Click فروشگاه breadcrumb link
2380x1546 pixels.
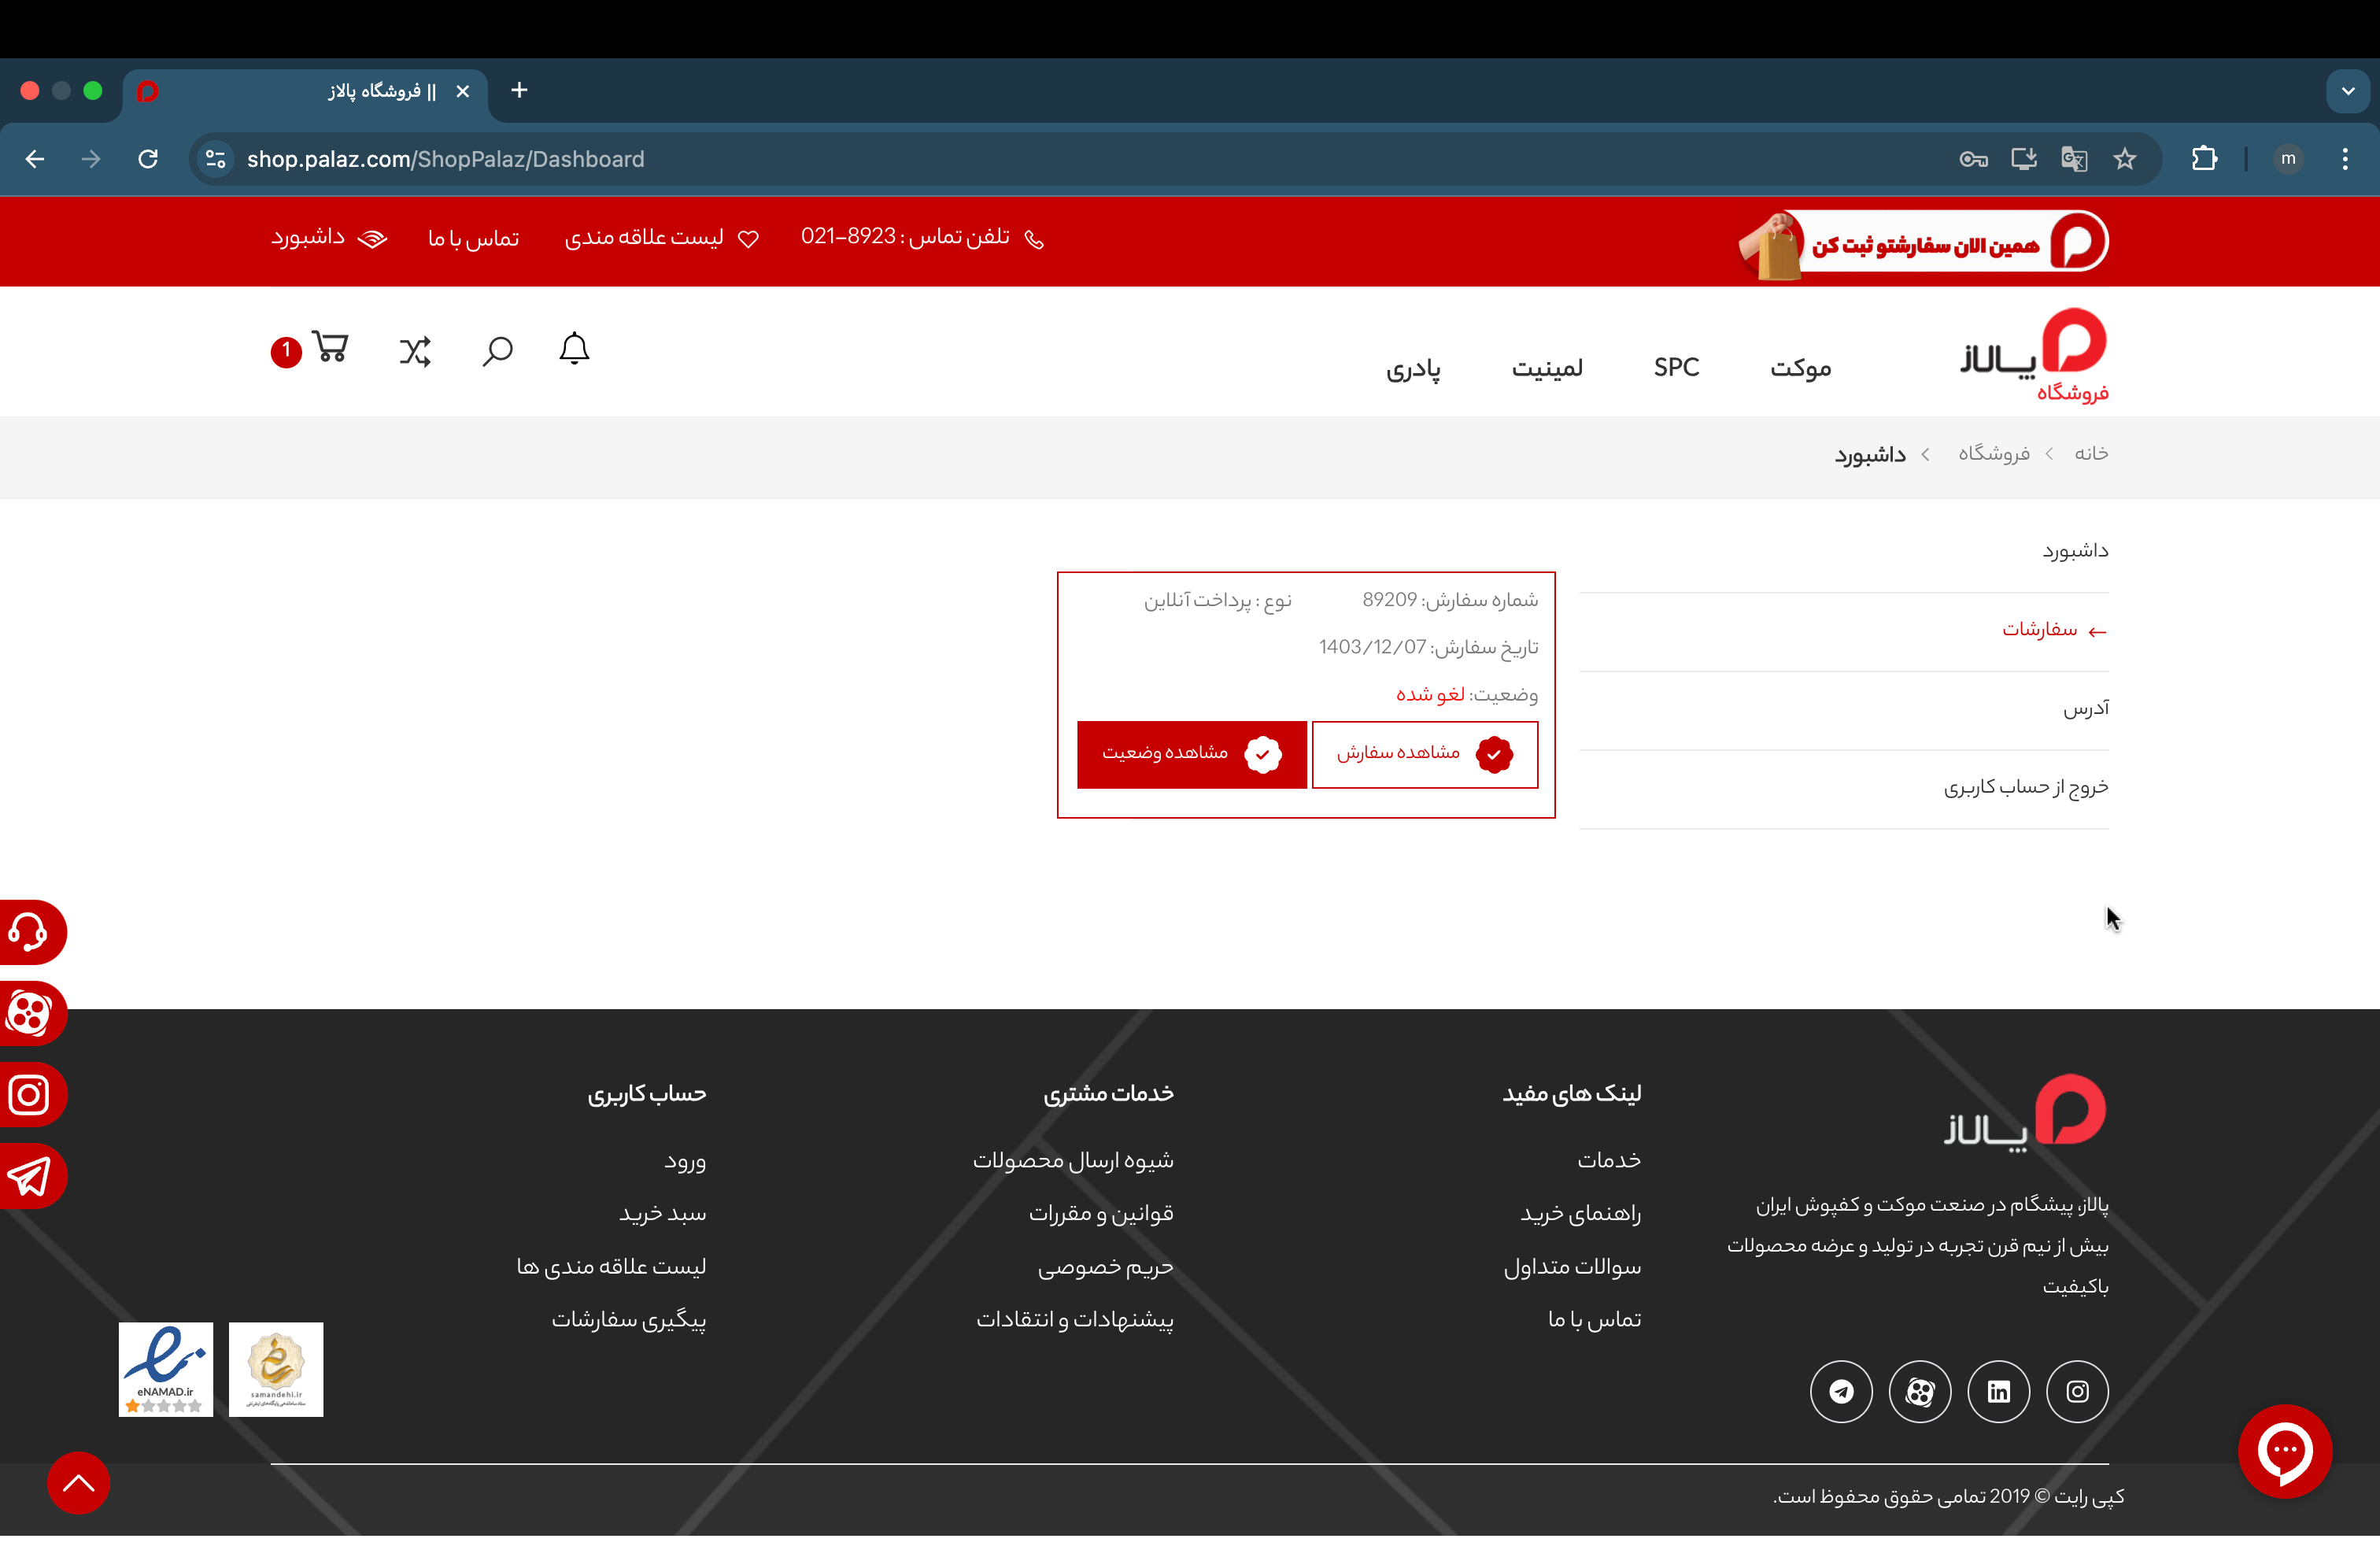coord(1994,454)
